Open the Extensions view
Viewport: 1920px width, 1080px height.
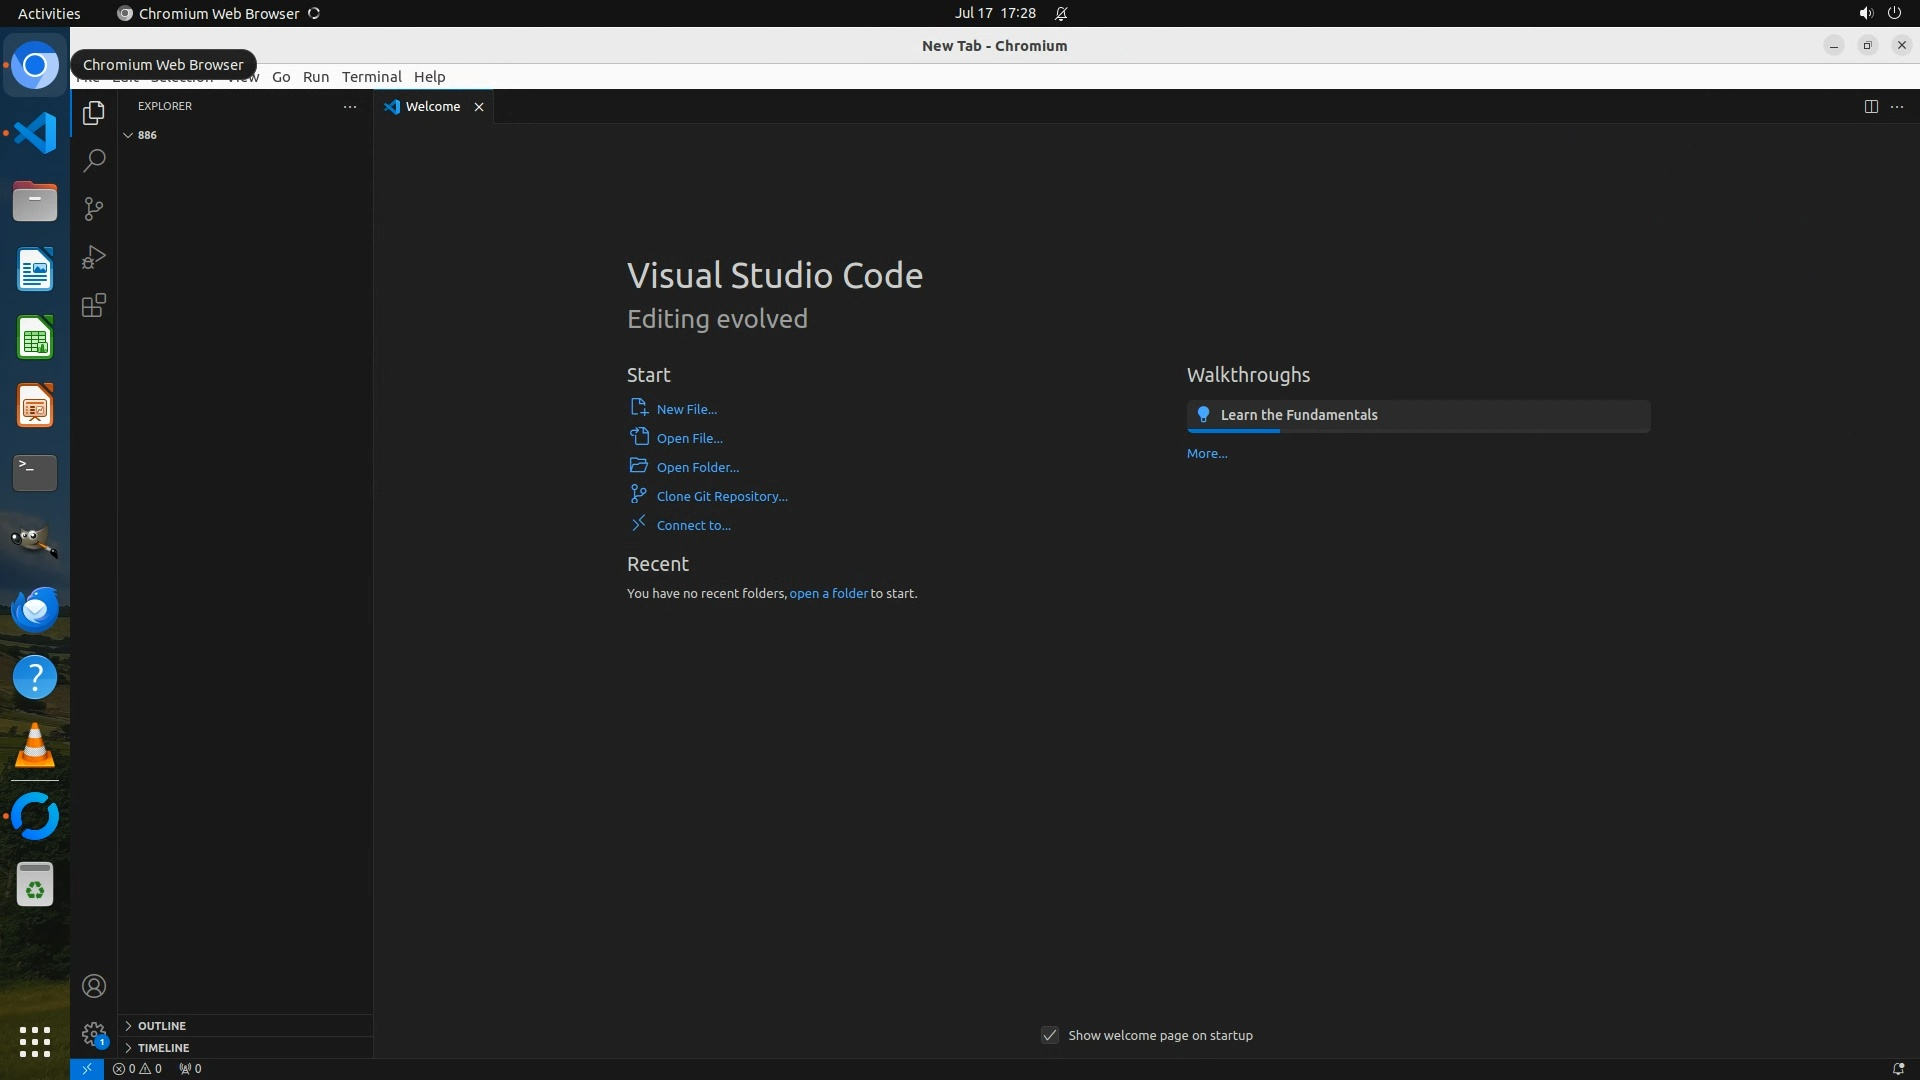[x=94, y=306]
